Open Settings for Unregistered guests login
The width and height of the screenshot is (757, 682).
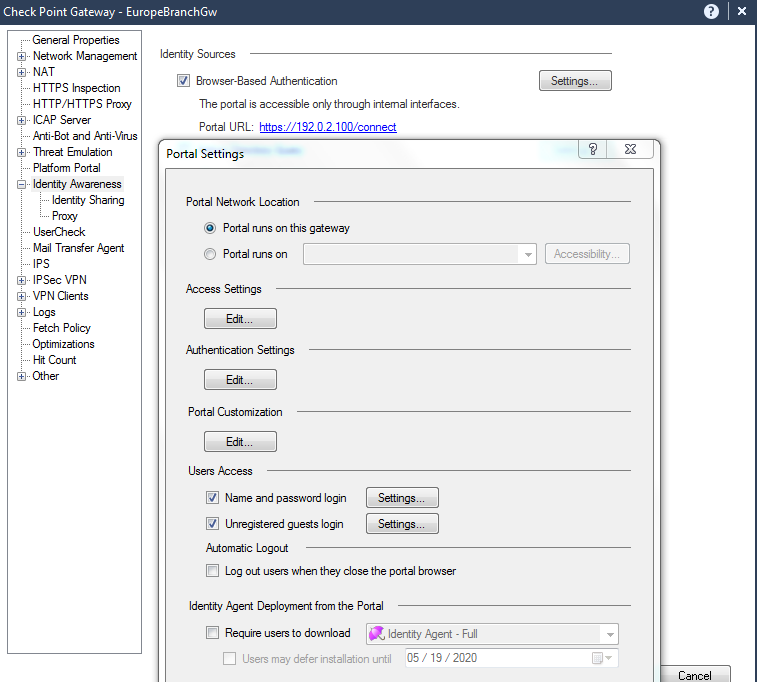[x=402, y=524]
